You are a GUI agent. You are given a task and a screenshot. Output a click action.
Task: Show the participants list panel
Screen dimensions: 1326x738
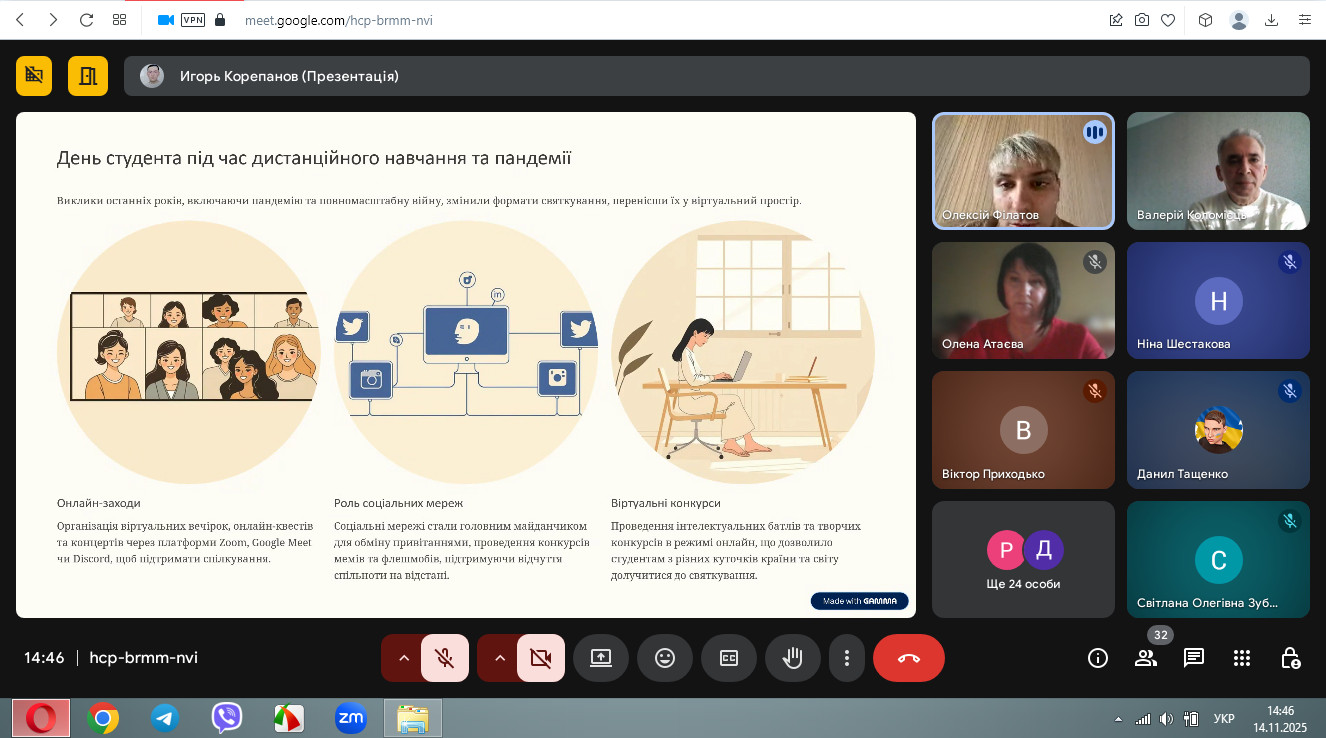point(1146,658)
